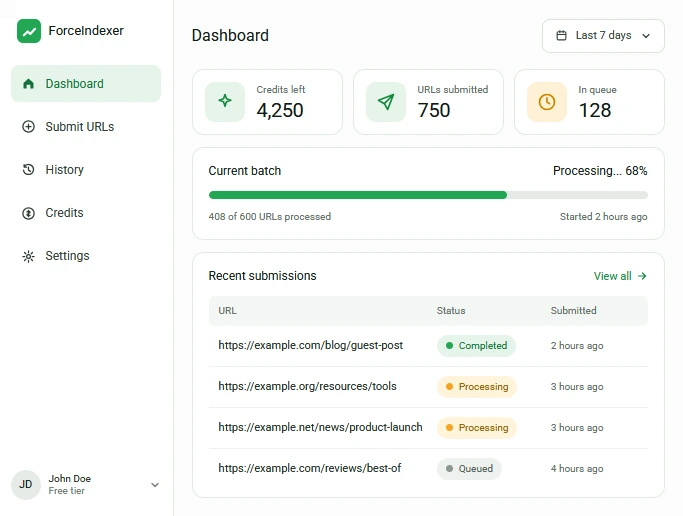This screenshot has width=683, height=516.
Task: Click the Free tier label
Action: (67, 491)
